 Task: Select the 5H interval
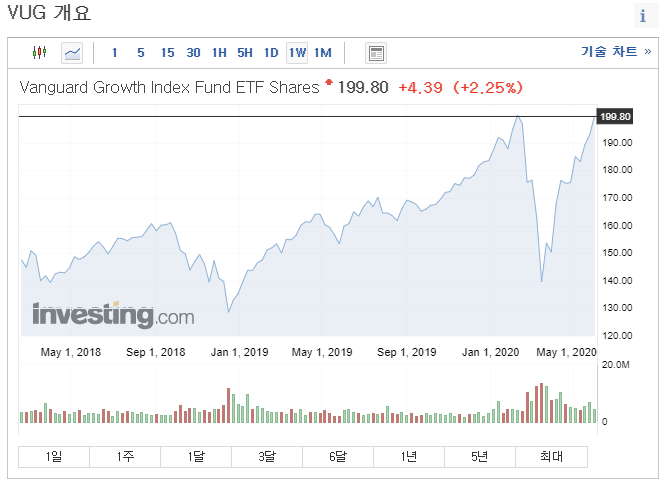click(245, 52)
